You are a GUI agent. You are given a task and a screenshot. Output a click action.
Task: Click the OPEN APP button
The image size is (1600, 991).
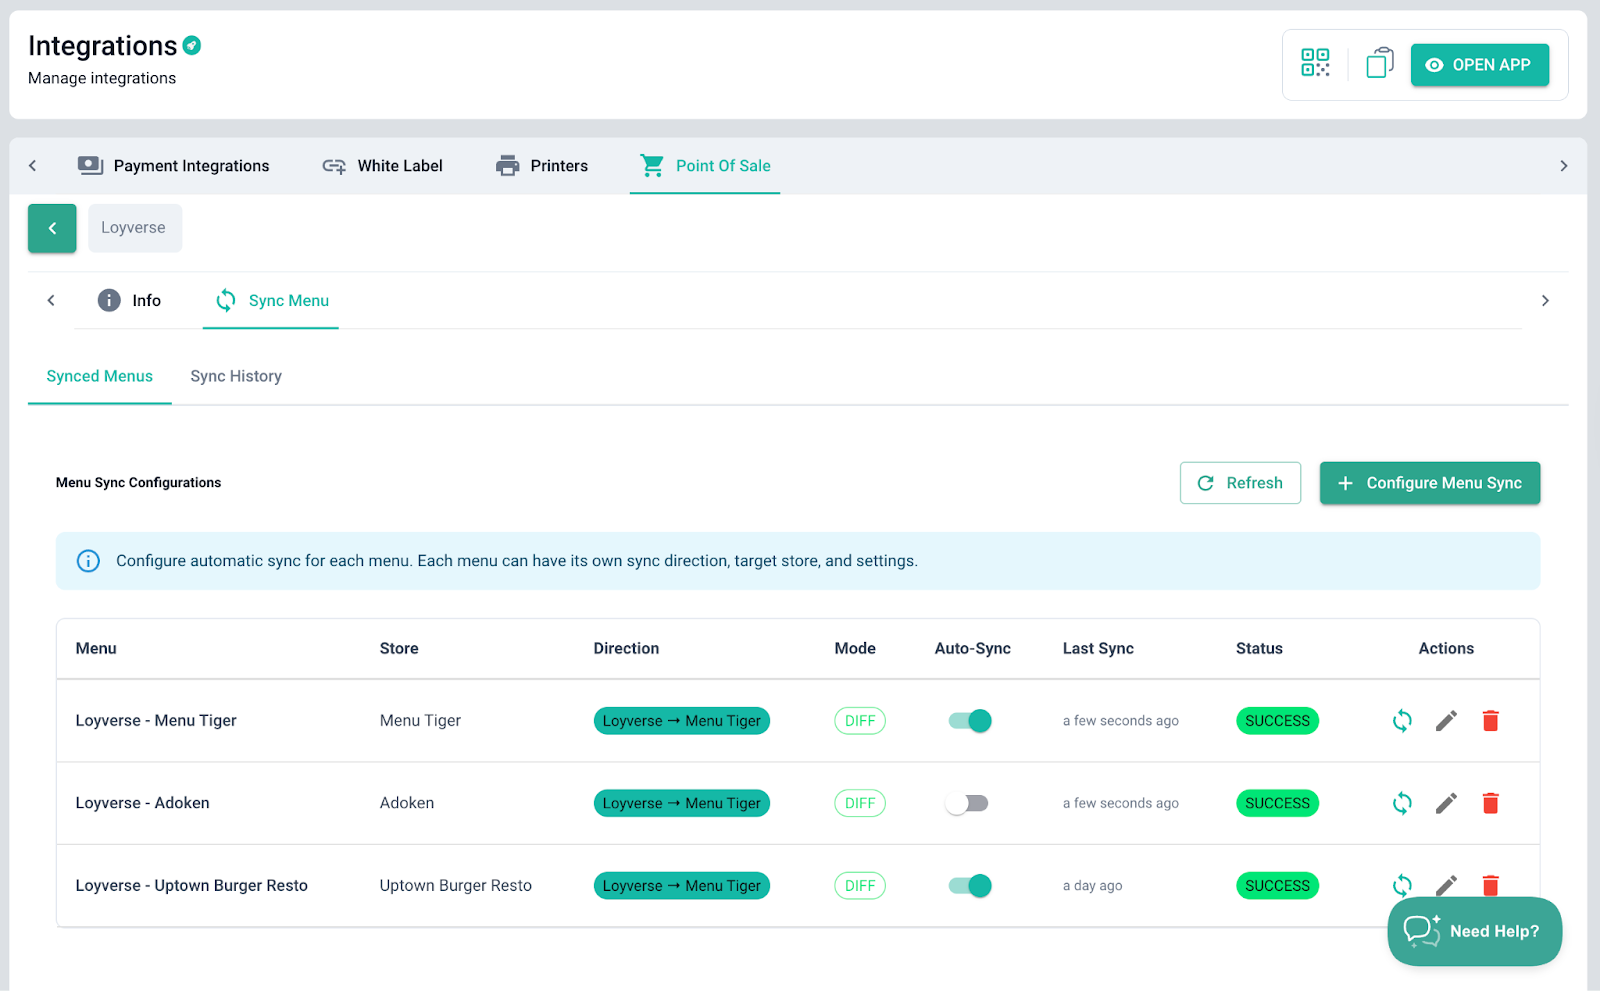1480,65
